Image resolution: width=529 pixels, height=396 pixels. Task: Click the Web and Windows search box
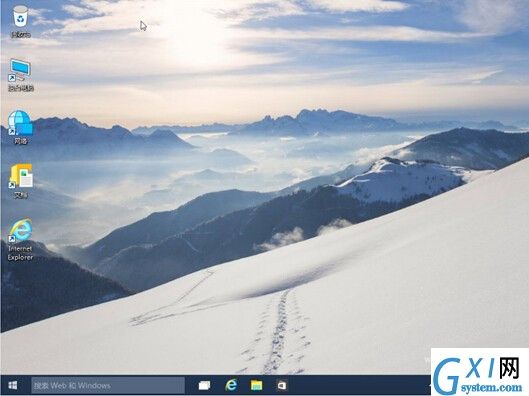(x=108, y=386)
